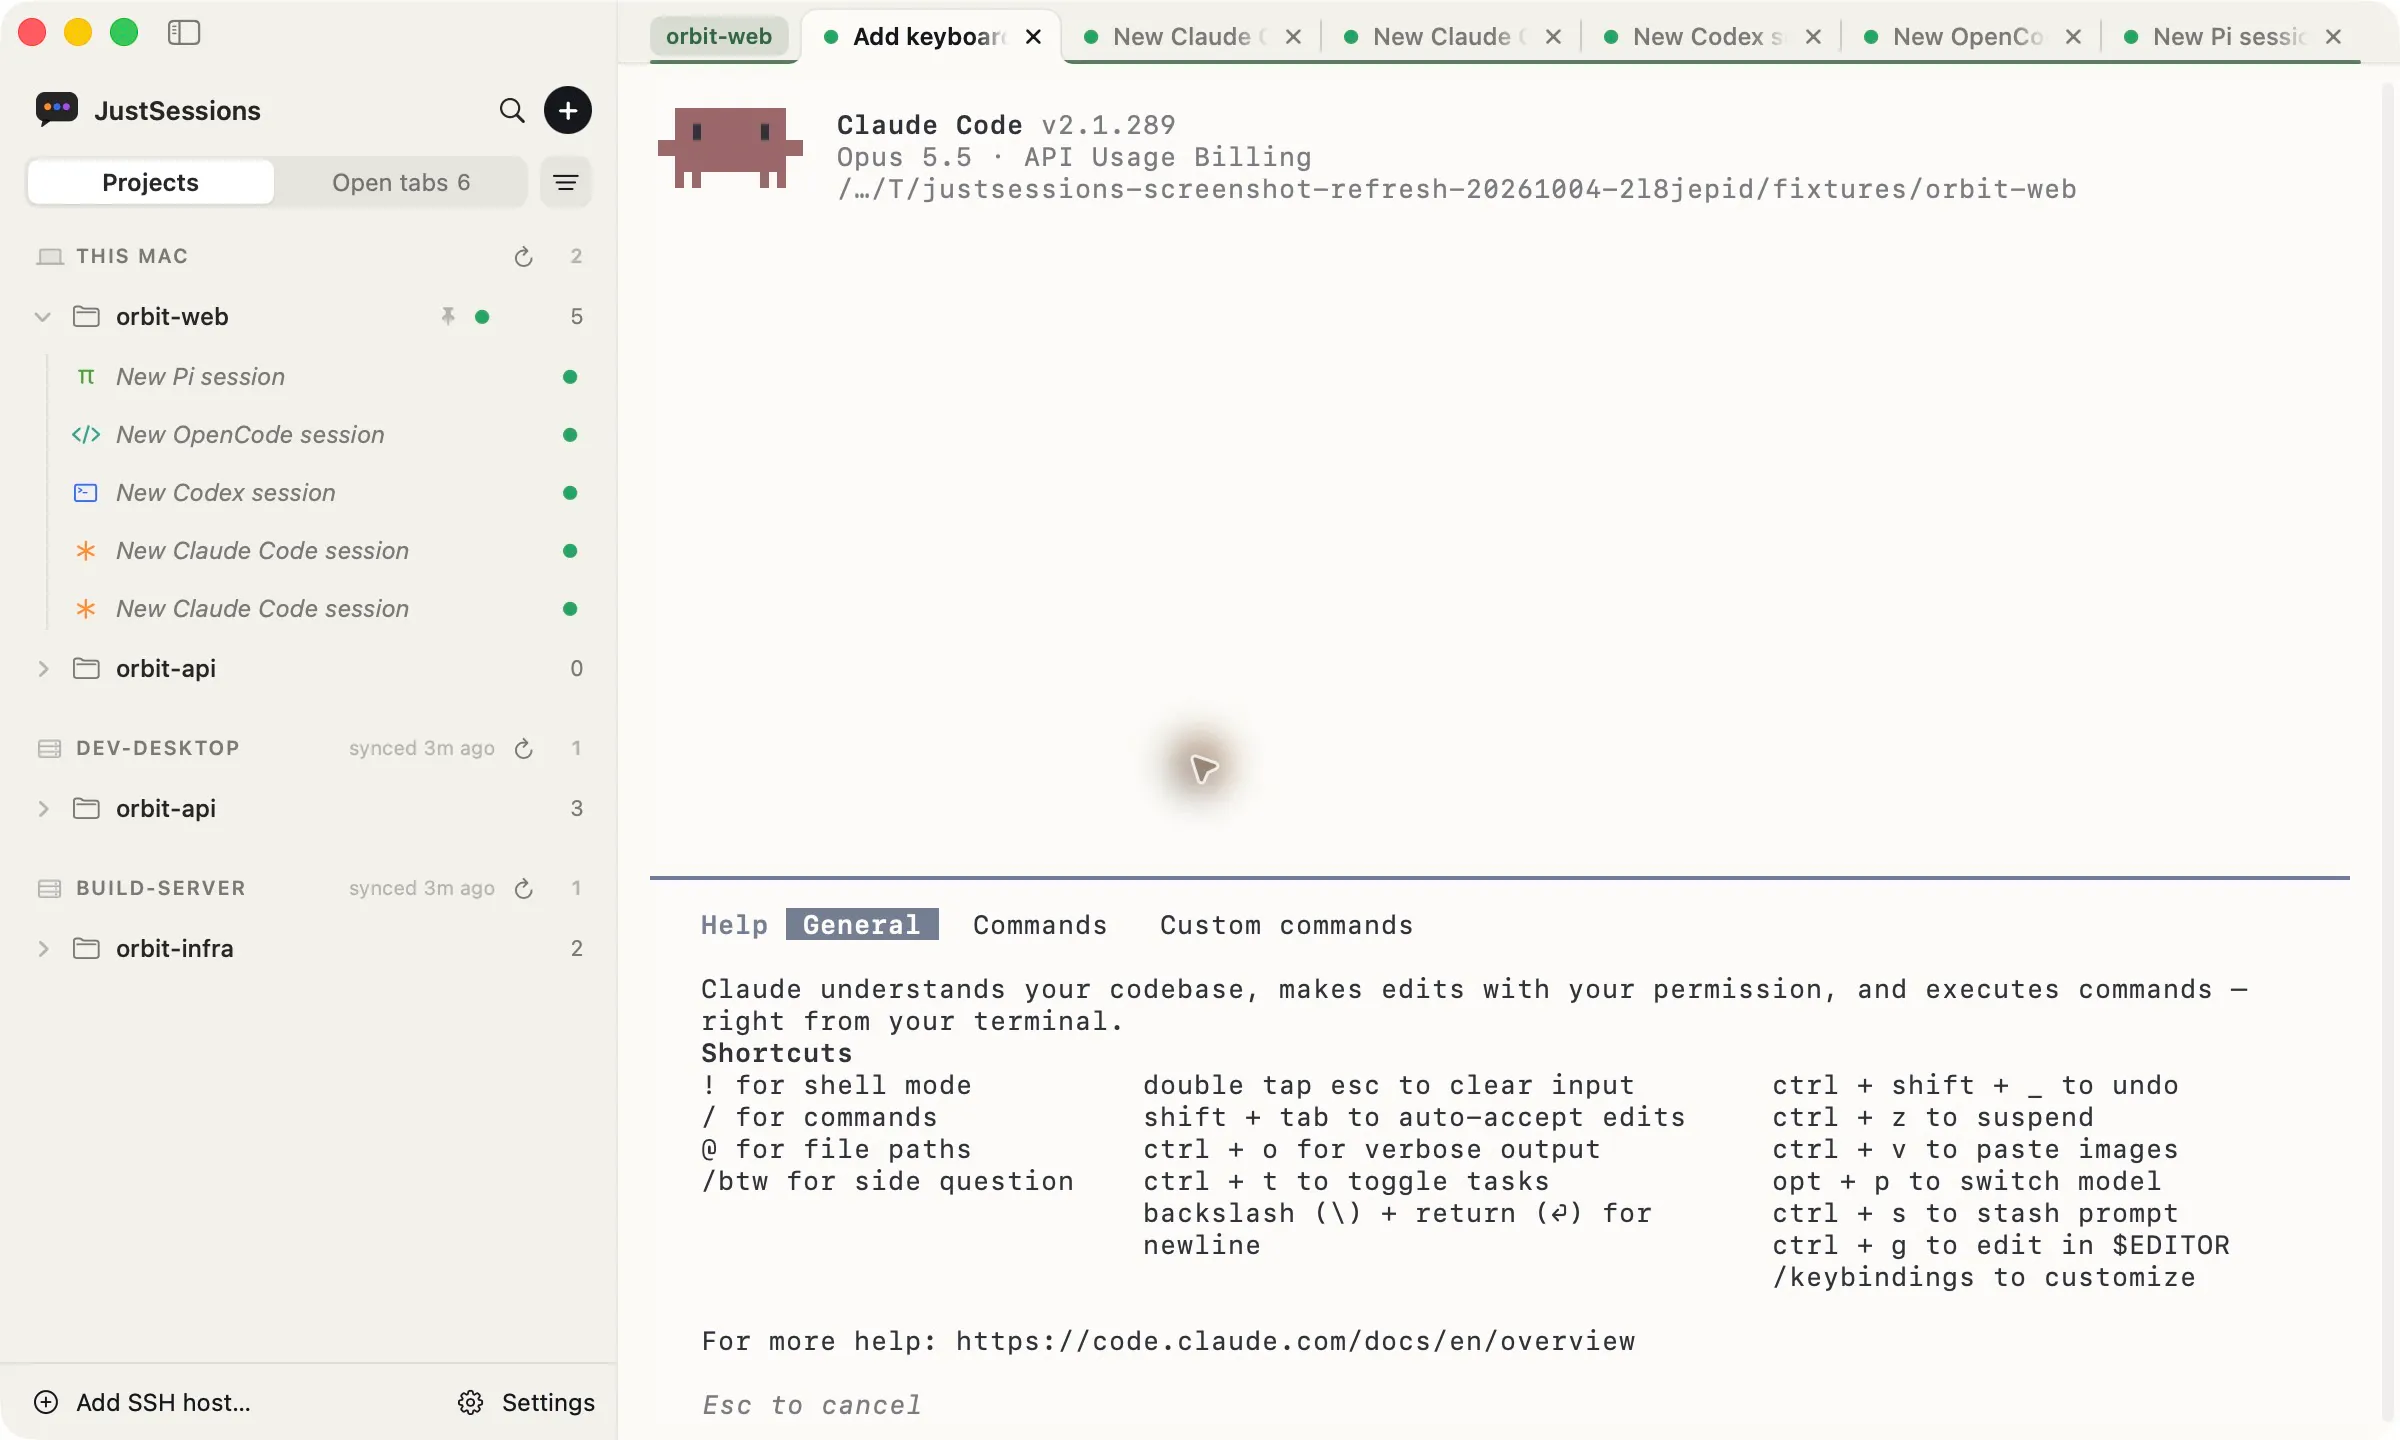The height and width of the screenshot is (1440, 2400).
Task: Click the pin icon on orbit-web
Action: point(448,317)
